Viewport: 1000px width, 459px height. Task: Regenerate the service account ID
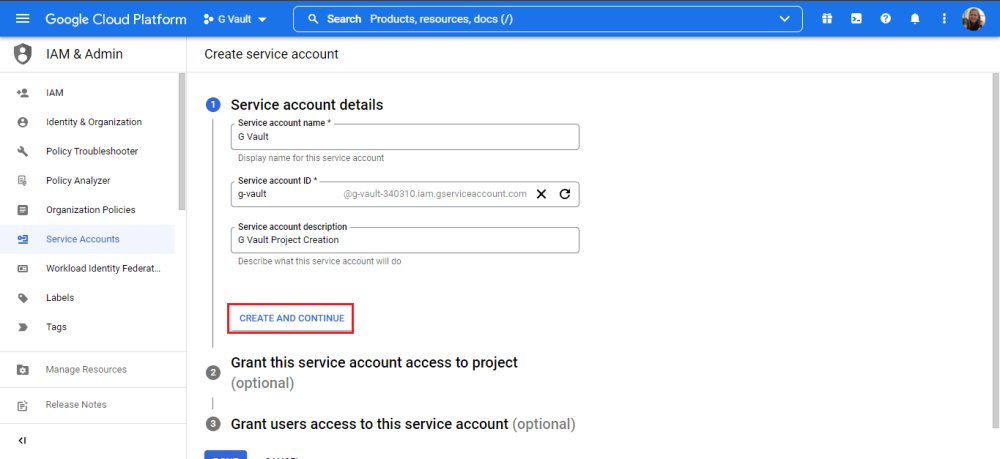click(564, 194)
